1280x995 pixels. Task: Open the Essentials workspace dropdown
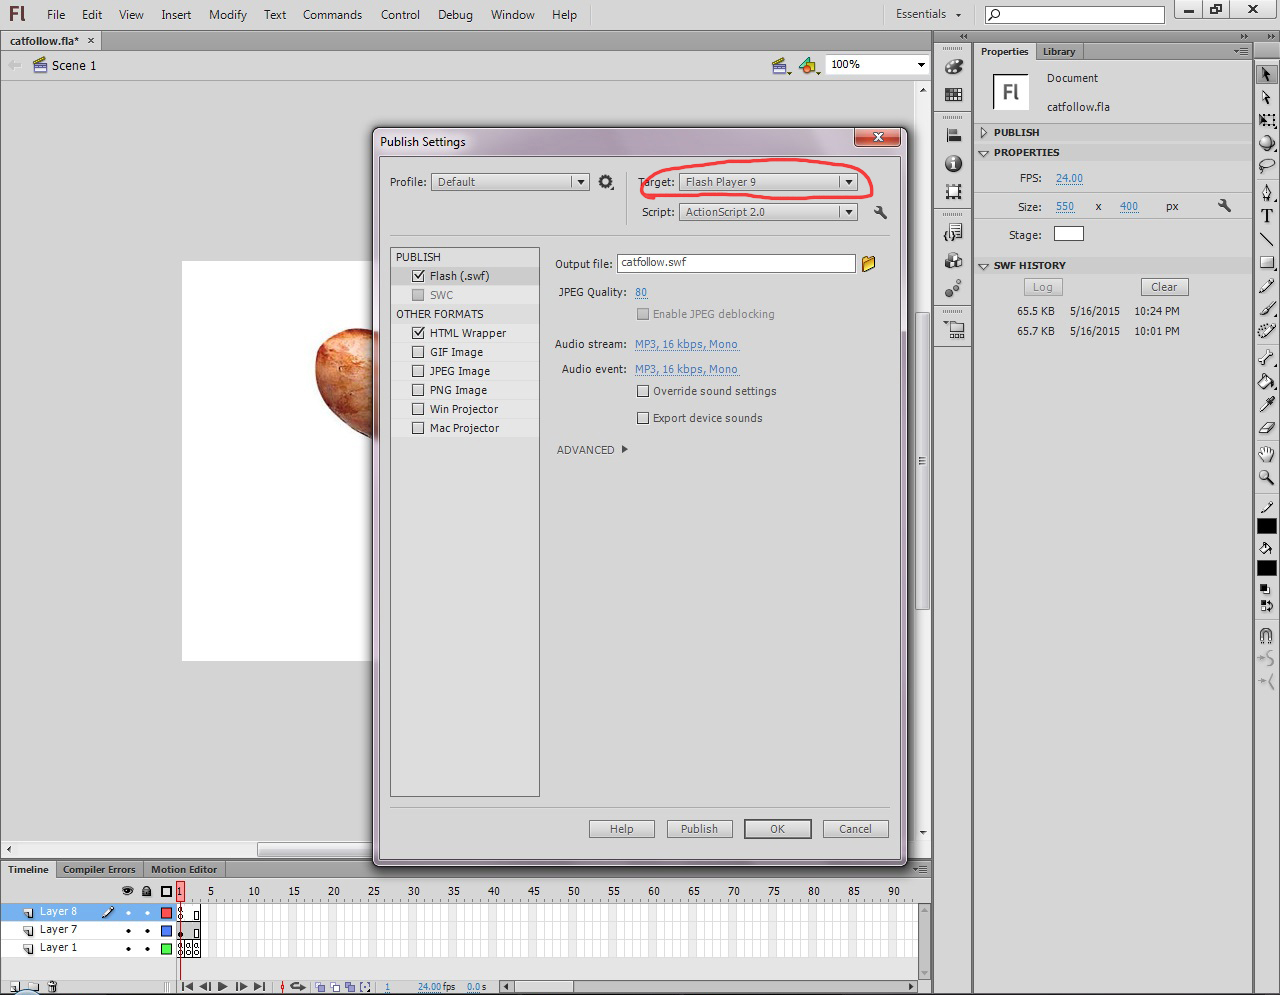[x=929, y=14]
